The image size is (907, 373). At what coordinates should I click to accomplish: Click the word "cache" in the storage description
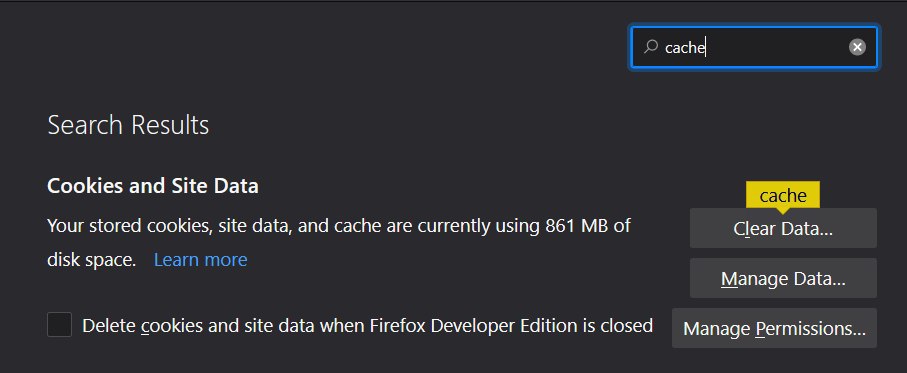(x=360, y=226)
